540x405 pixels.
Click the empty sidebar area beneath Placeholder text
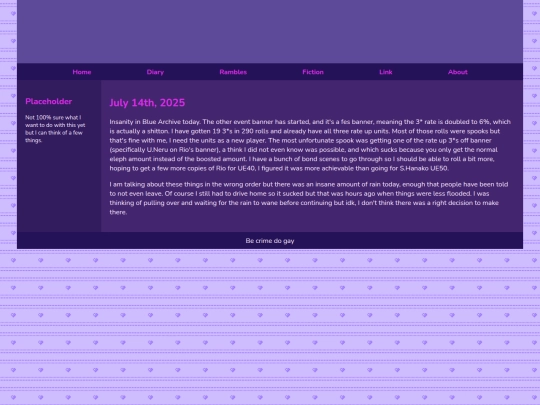(x=59, y=188)
